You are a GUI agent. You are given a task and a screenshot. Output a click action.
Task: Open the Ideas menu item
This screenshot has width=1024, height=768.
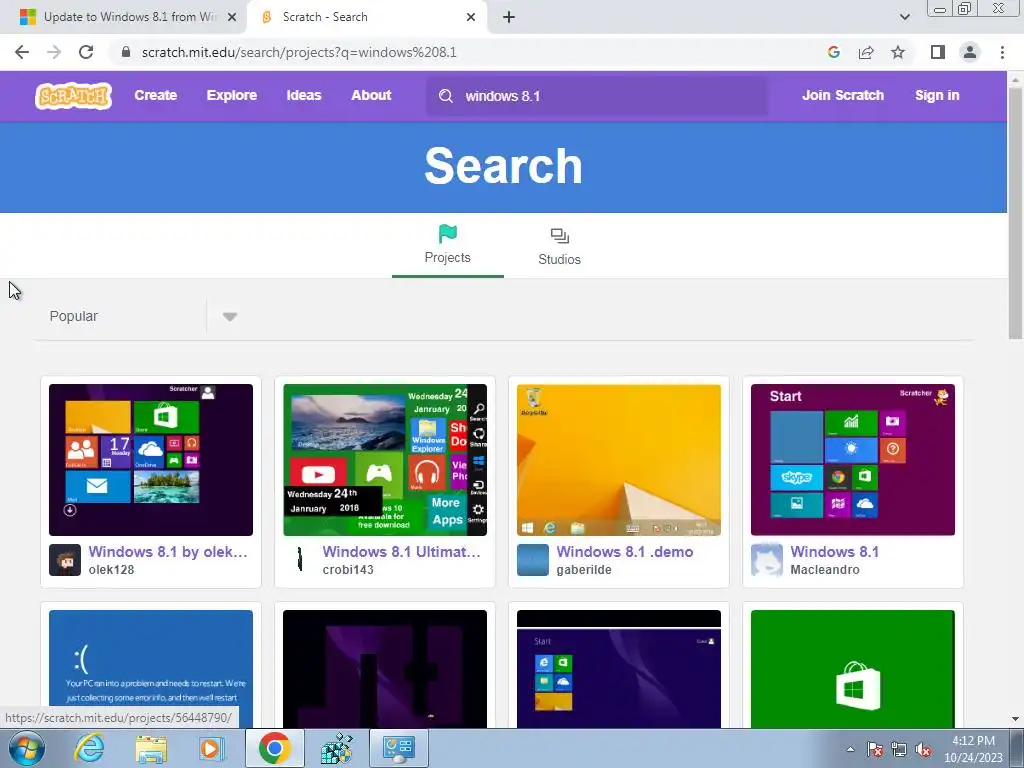[304, 95]
